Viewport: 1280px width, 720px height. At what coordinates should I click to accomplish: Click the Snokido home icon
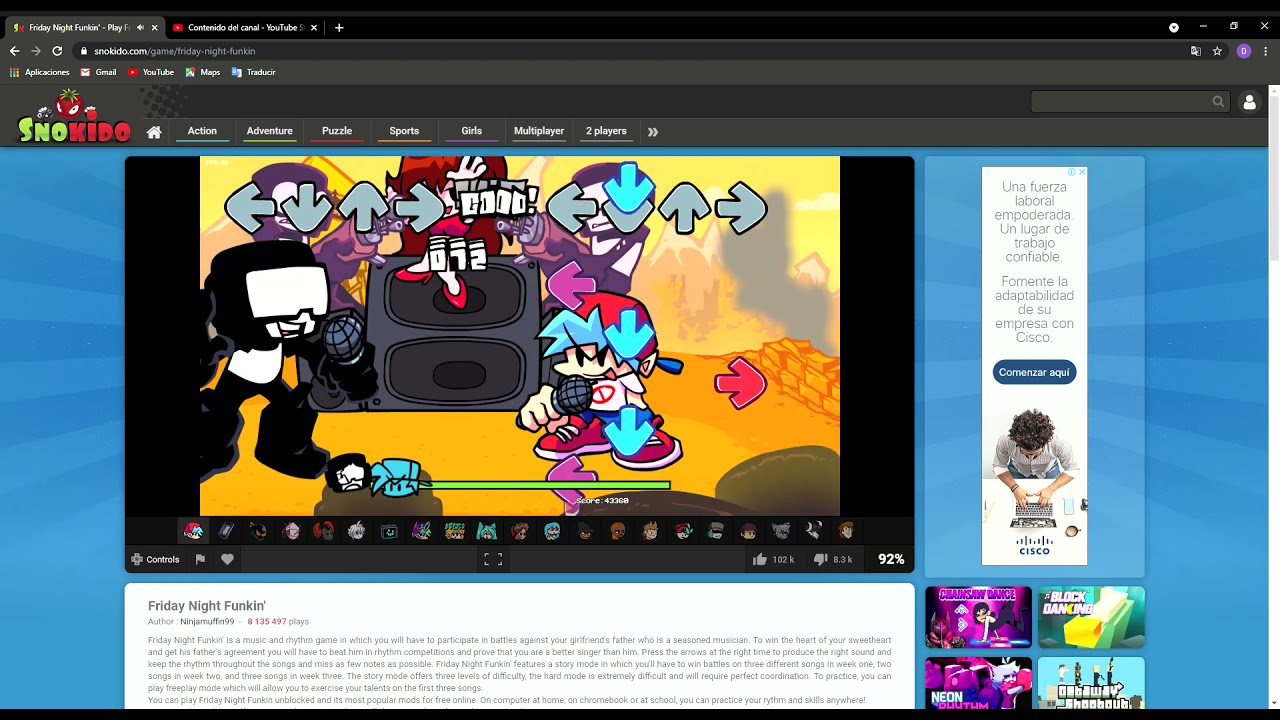pos(154,132)
